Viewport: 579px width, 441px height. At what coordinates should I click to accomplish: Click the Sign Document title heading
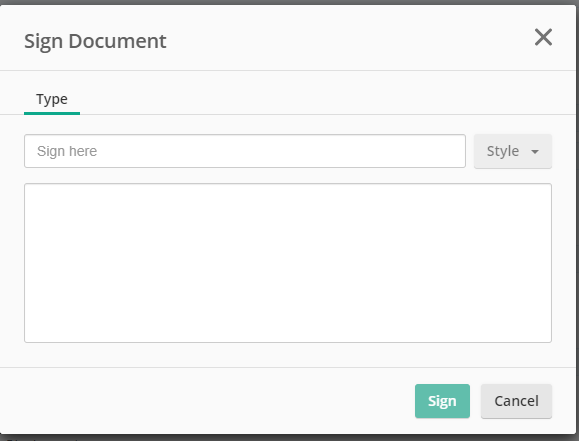[95, 41]
